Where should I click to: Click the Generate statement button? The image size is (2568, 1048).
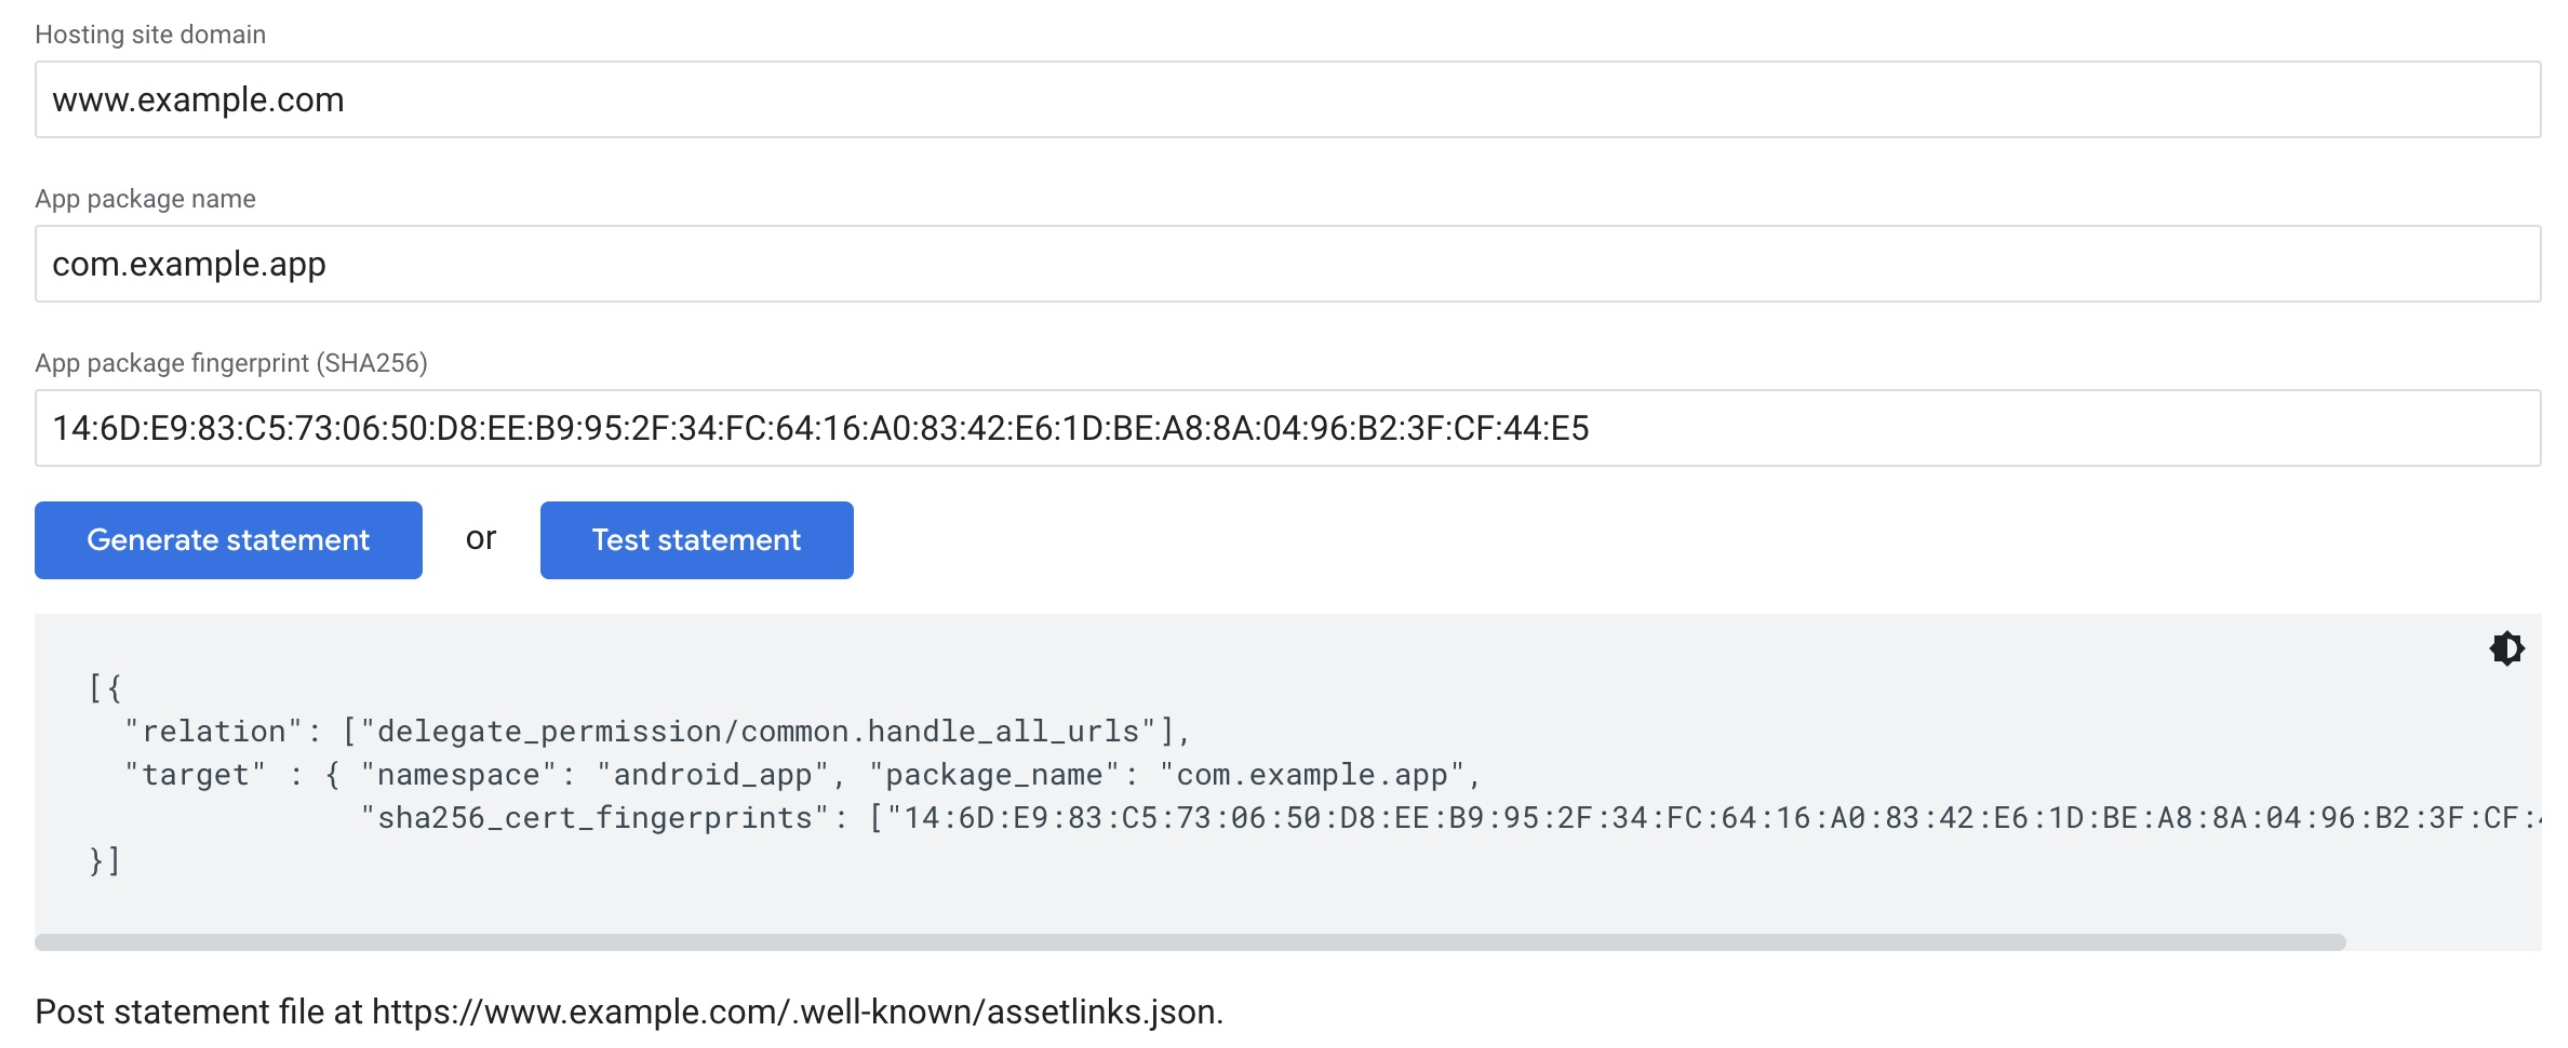[228, 540]
